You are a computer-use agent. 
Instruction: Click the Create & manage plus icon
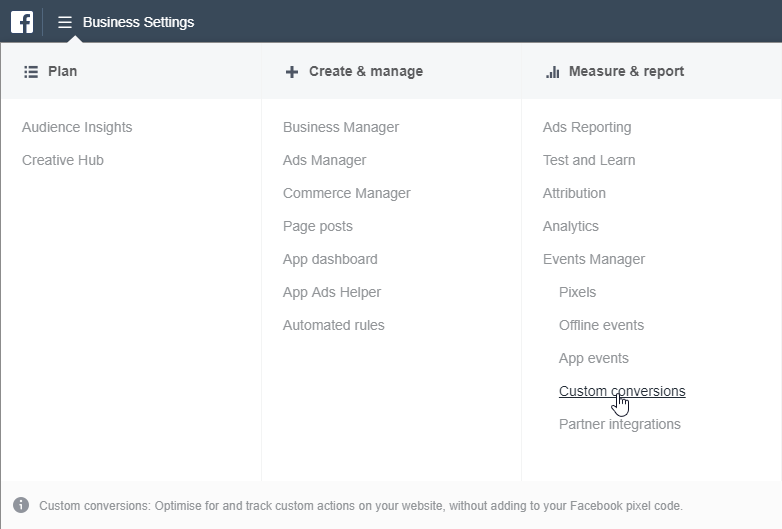coord(292,72)
